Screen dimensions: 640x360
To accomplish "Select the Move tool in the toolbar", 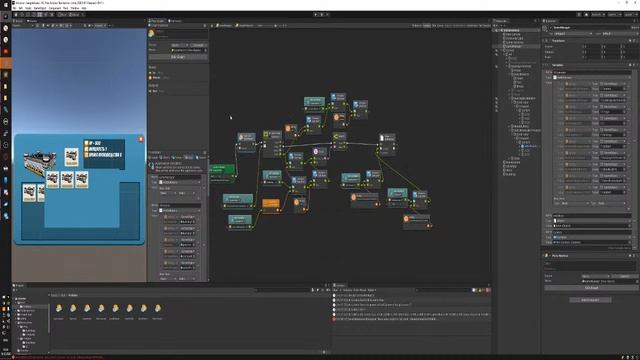I will point(22,15).
